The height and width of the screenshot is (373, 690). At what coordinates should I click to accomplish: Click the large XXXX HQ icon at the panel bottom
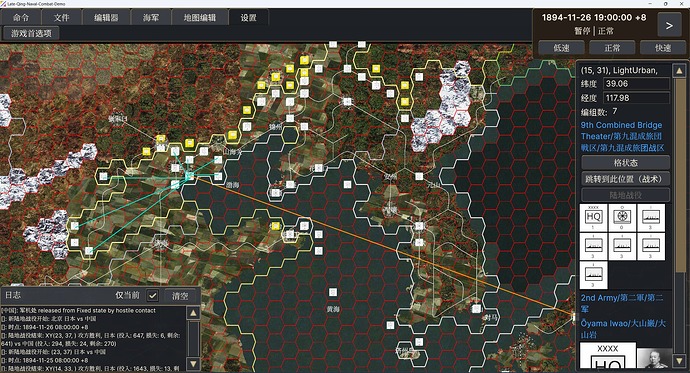[608, 356]
